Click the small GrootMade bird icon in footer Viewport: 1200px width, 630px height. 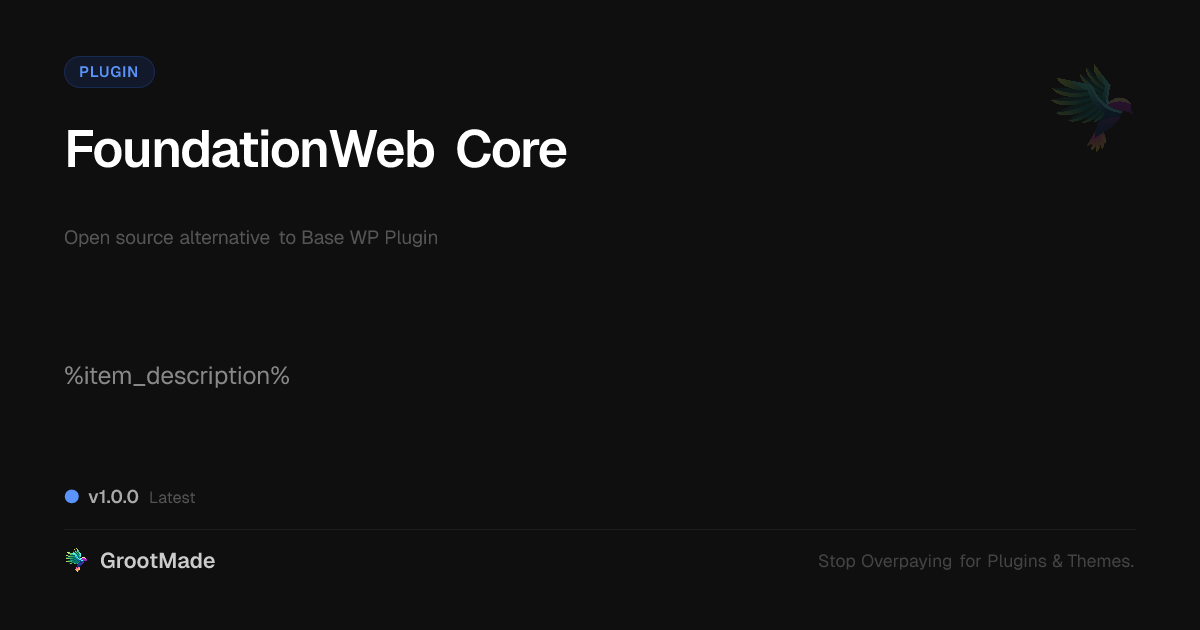(76, 561)
